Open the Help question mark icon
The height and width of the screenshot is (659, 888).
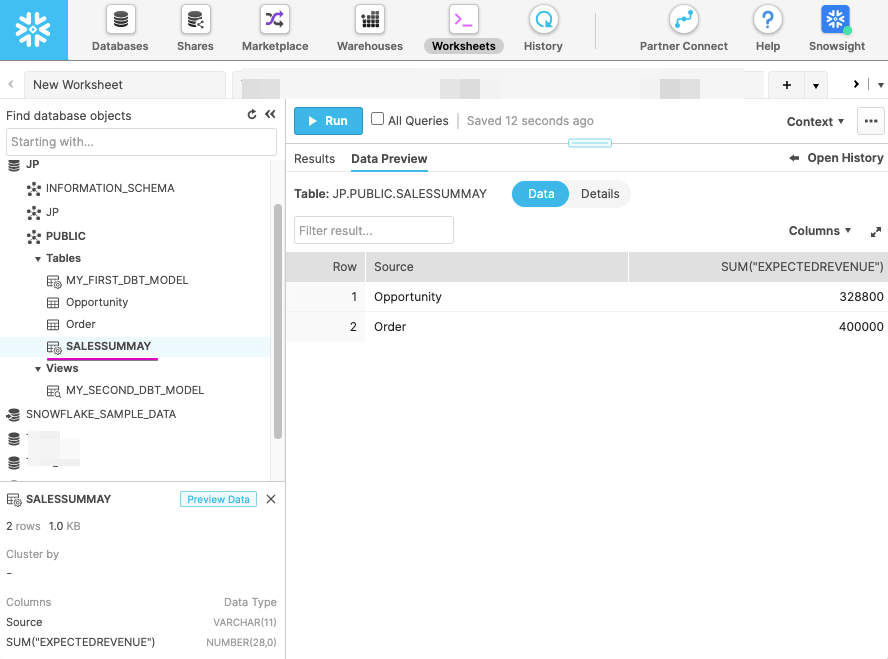click(768, 20)
